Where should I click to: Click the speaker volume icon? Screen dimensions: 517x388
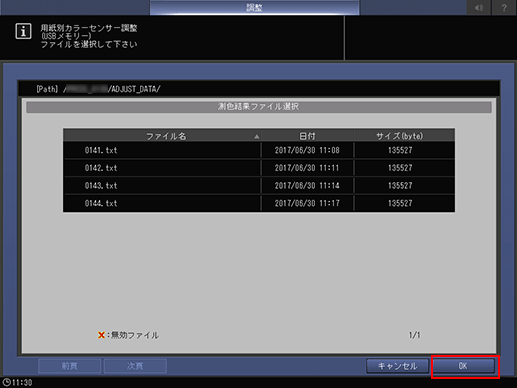tap(479, 7)
